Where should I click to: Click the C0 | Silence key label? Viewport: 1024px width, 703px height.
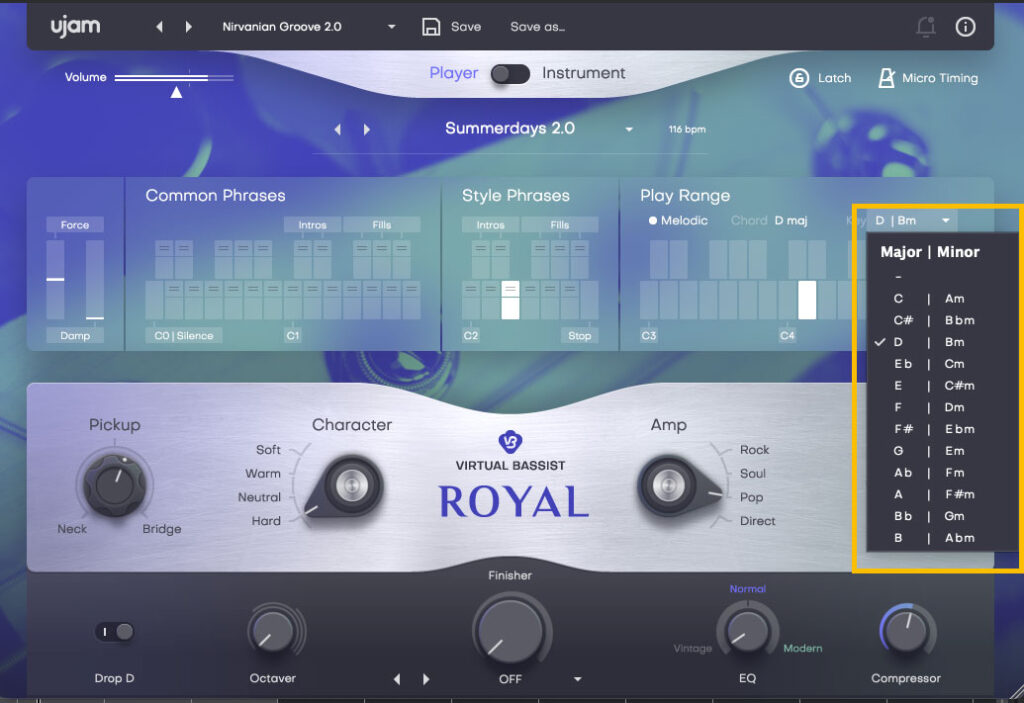click(184, 335)
